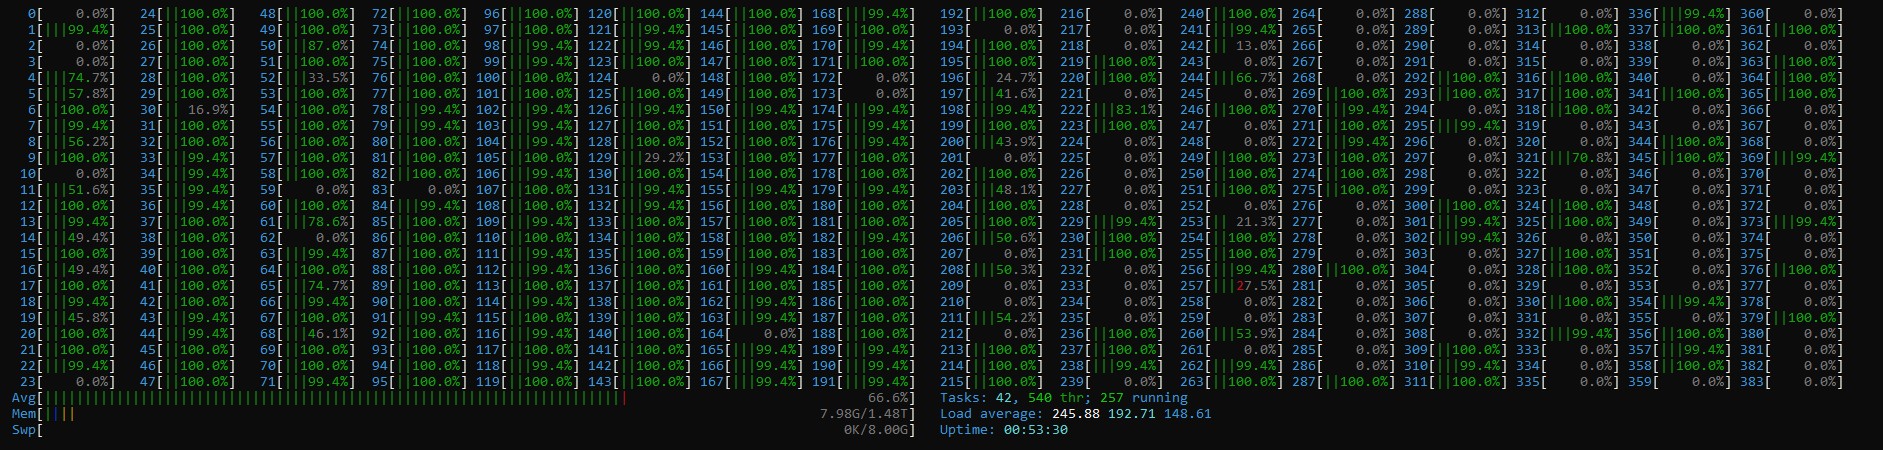1883x450 pixels.
Task: Click CPU 260 meter reading 53.9%
Action: tap(1232, 334)
